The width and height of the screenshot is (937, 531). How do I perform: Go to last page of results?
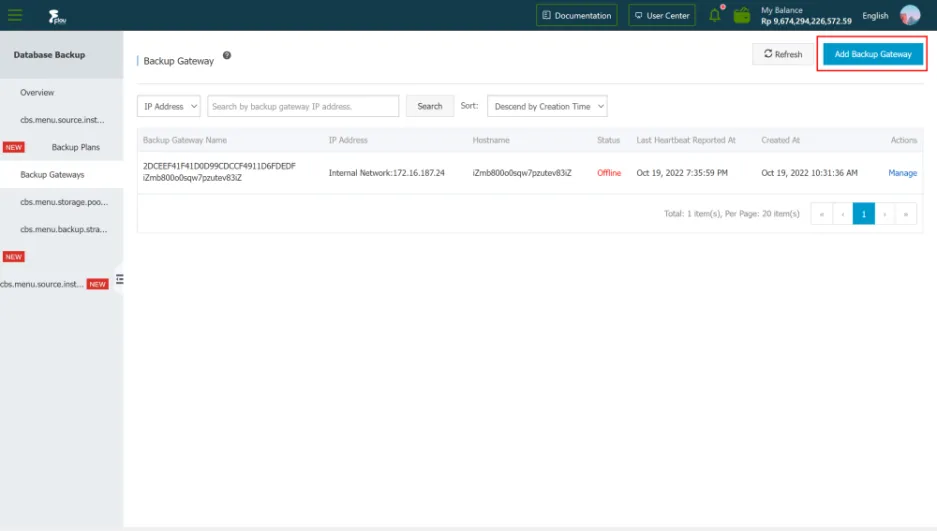click(x=906, y=214)
